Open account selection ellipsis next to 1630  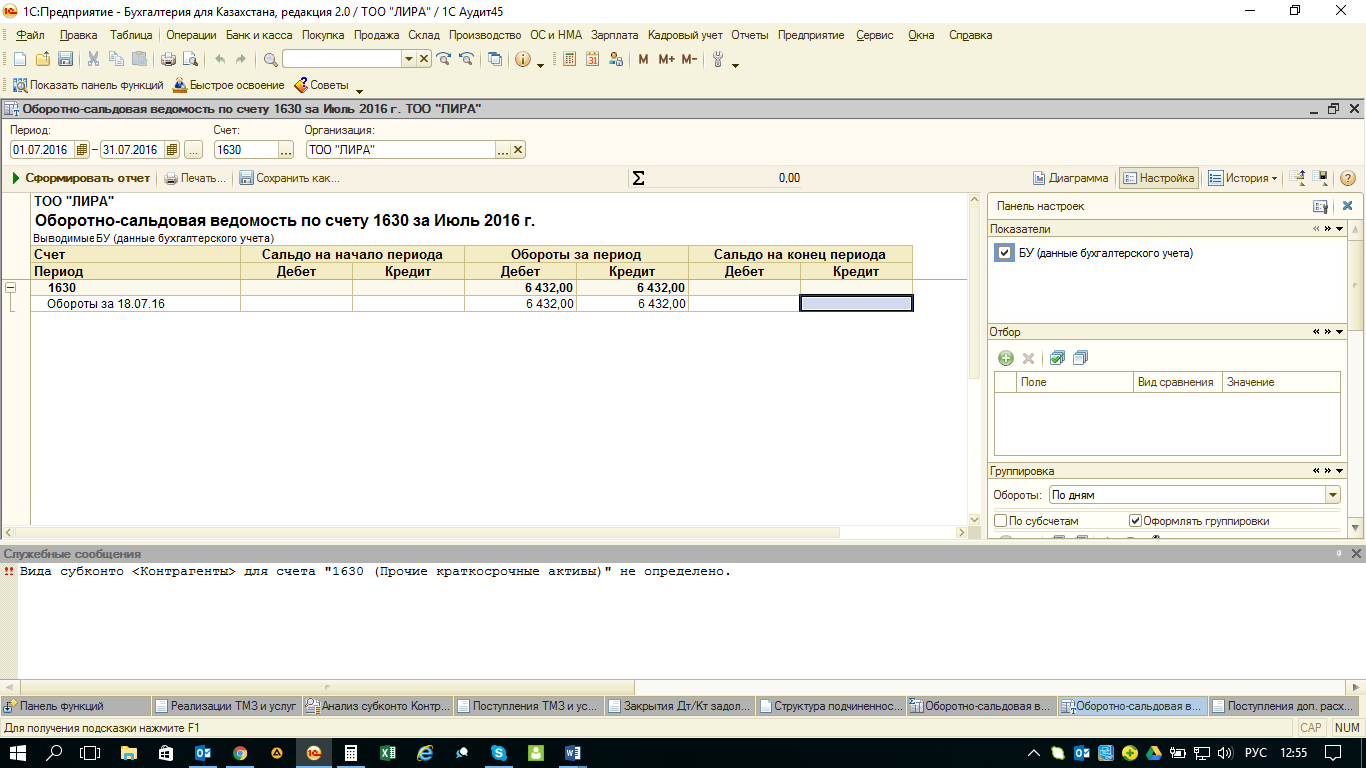[x=286, y=150]
